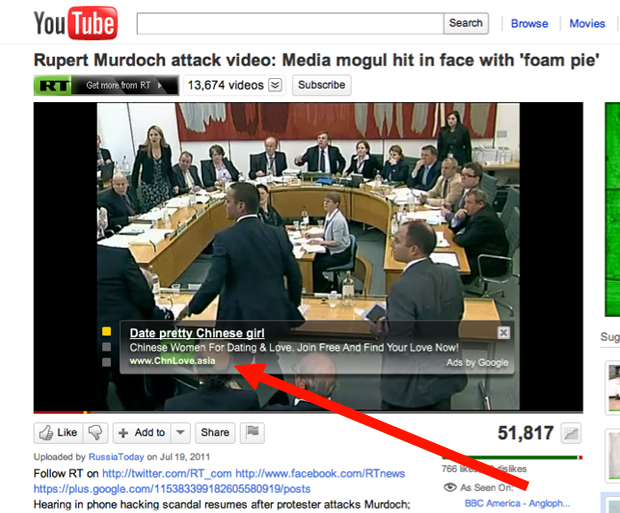Image resolution: width=620 pixels, height=513 pixels.
Task: Subscribe to the RT channel
Action: pos(321,85)
